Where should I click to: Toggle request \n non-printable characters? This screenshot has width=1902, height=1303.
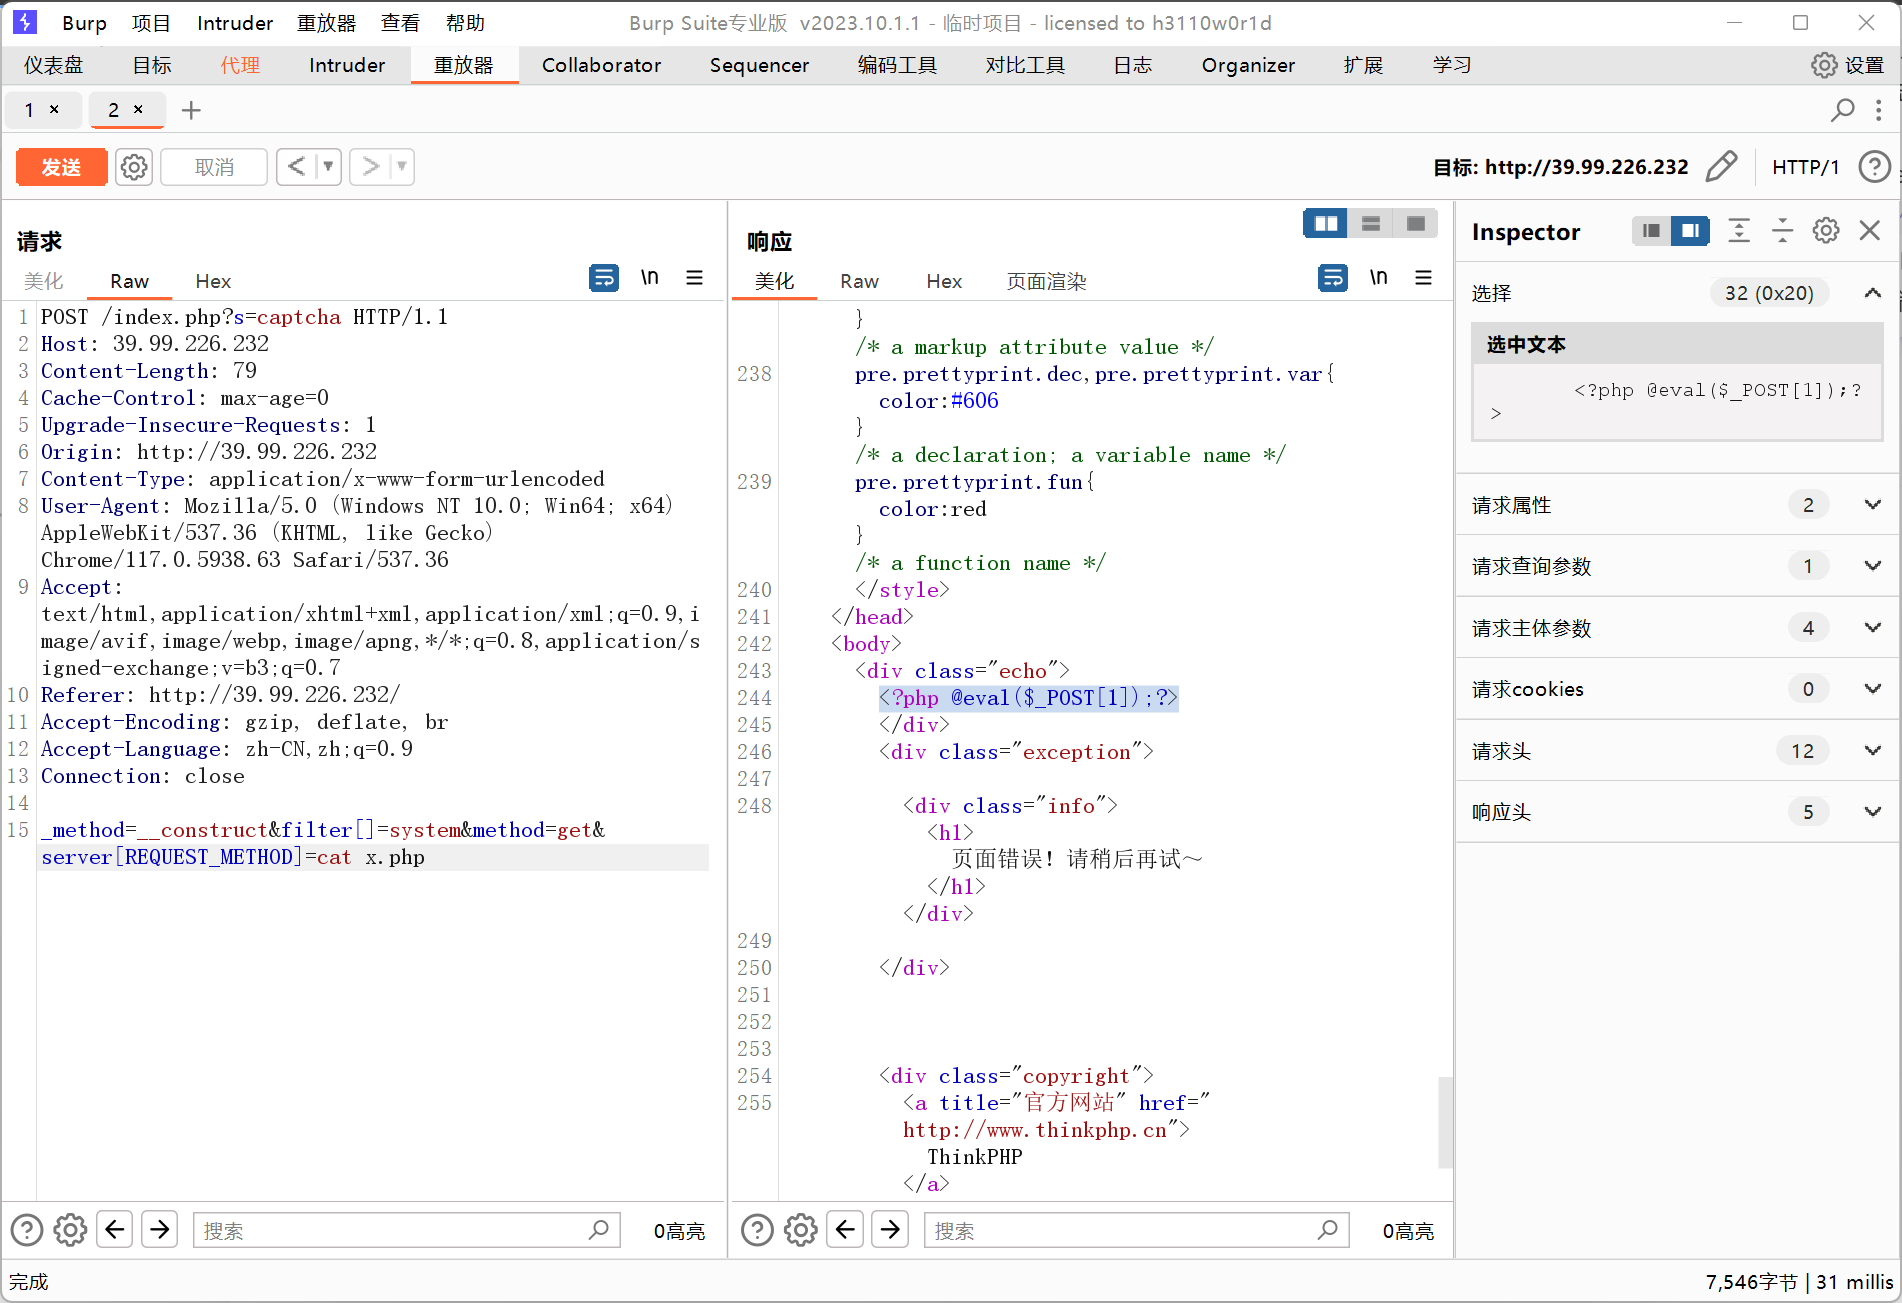tap(650, 277)
